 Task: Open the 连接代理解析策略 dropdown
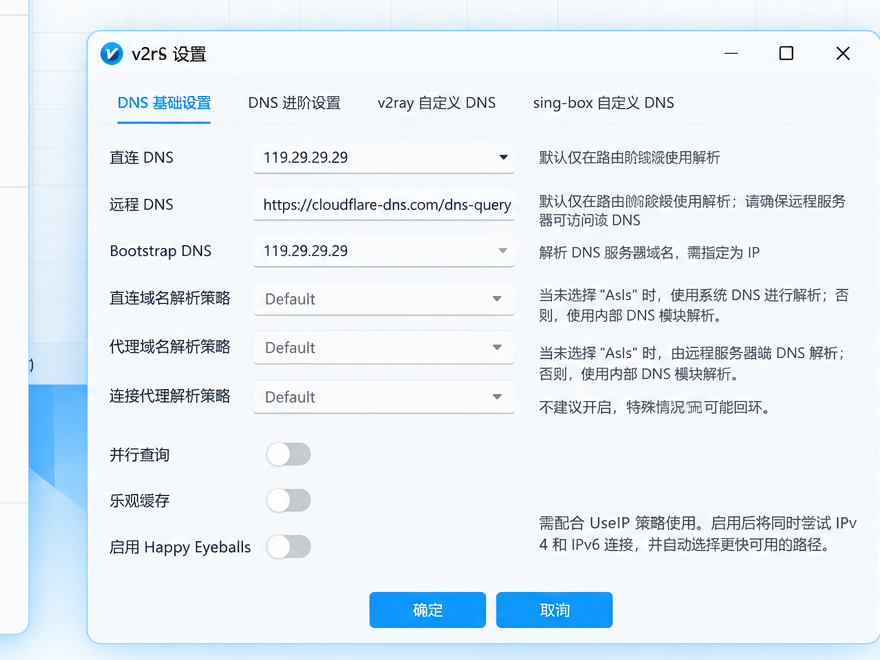(384, 397)
